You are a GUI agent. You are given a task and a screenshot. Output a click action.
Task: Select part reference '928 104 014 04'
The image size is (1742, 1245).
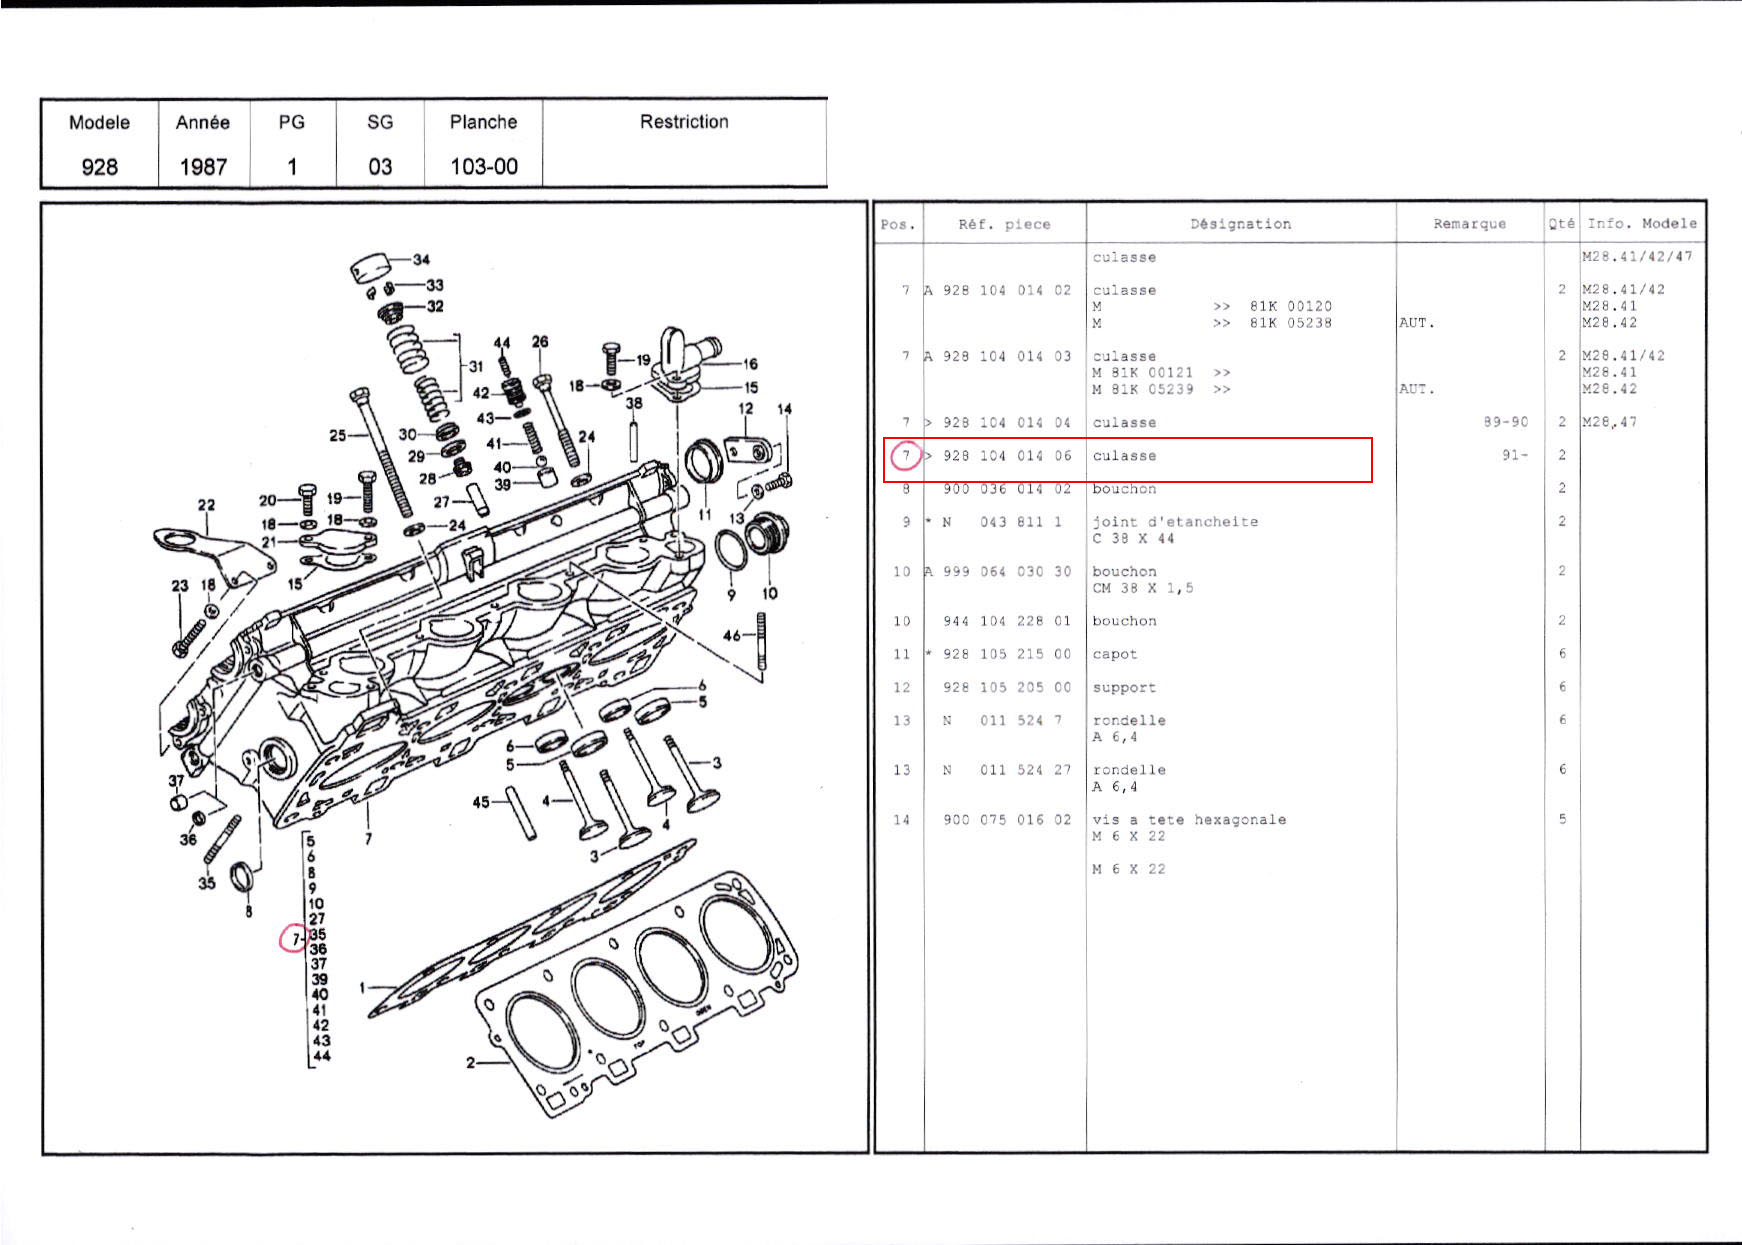1006,422
